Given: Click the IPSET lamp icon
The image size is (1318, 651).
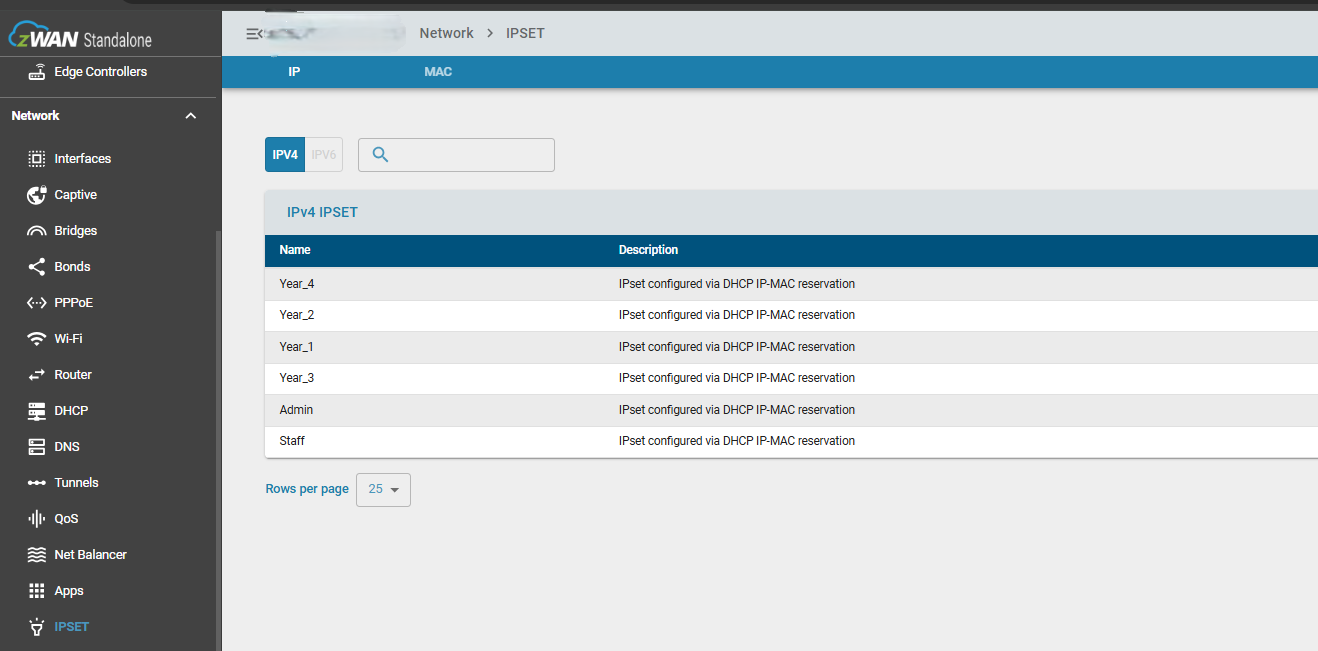Looking at the screenshot, I should click(37, 627).
